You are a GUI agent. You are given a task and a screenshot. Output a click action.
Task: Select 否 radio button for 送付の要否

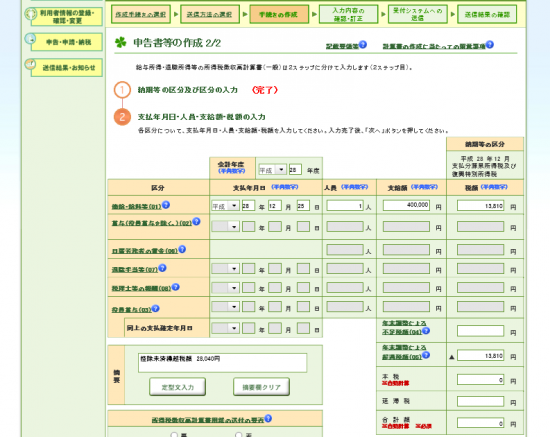[239, 435]
